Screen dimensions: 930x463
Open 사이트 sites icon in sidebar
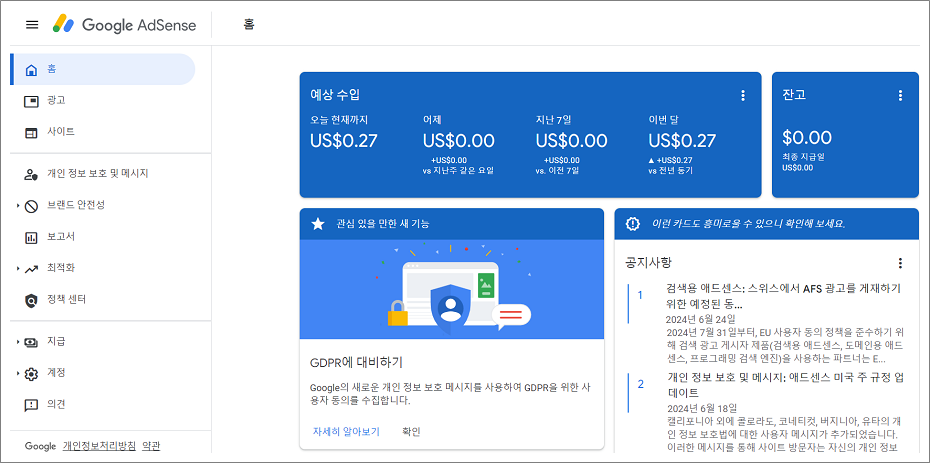31,132
